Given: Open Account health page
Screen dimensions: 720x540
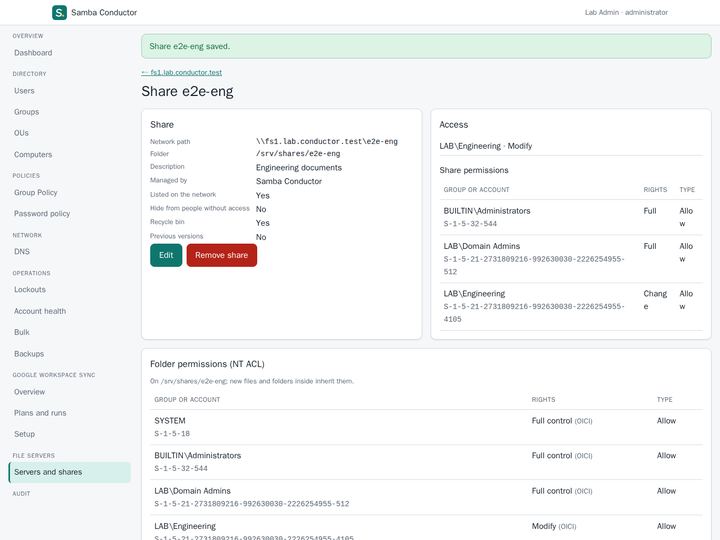Looking at the screenshot, I should point(40,311).
